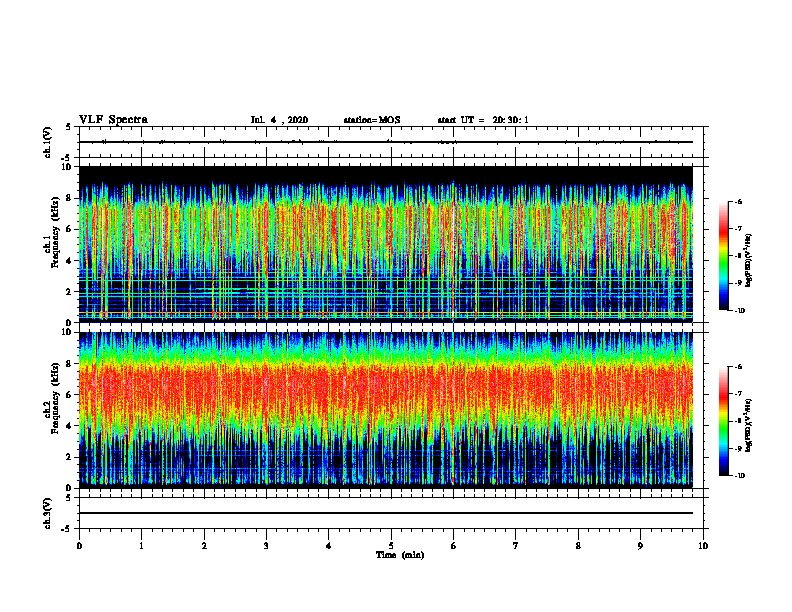792x612 pixels.
Task: Click the ch.3 voltage waveform trace
Action: pos(386,513)
